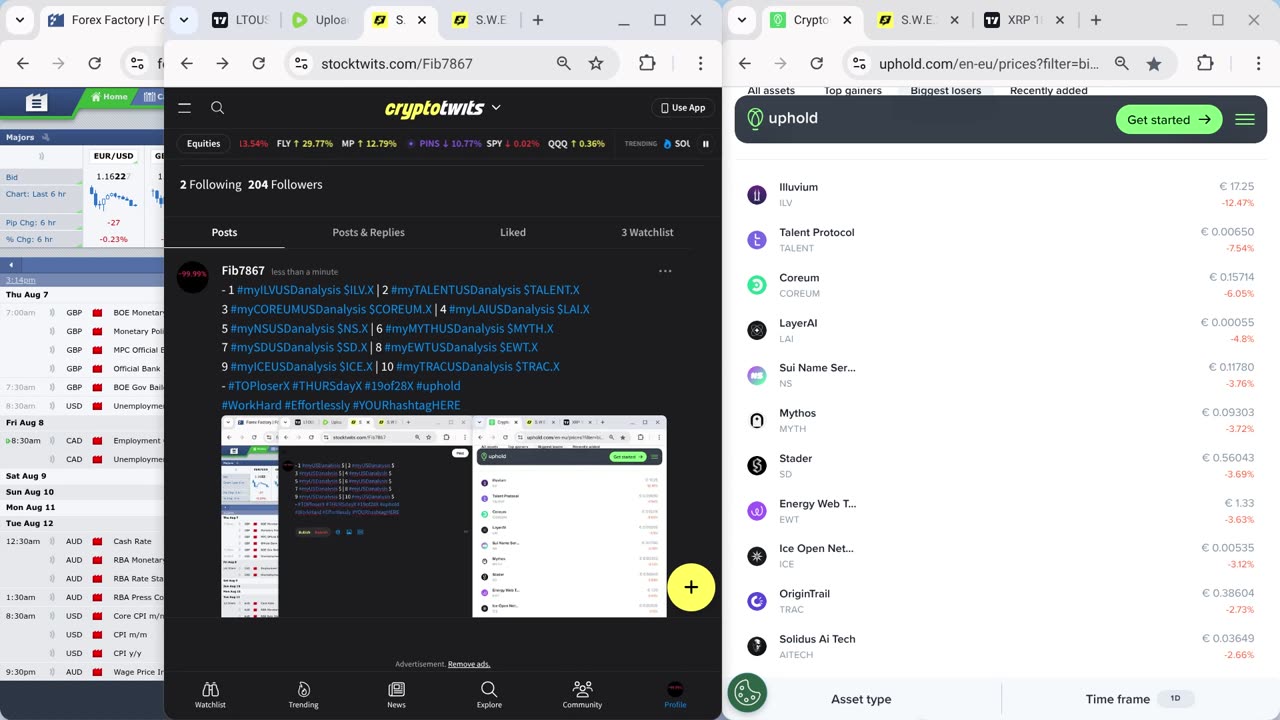1280x720 pixels.
Task: Open Profile in bottom navigation
Action: [675, 695]
